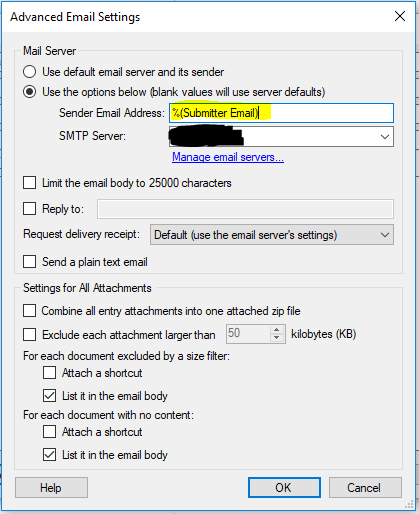Select Use the options below radio button
419x514 pixels.
tap(29, 92)
